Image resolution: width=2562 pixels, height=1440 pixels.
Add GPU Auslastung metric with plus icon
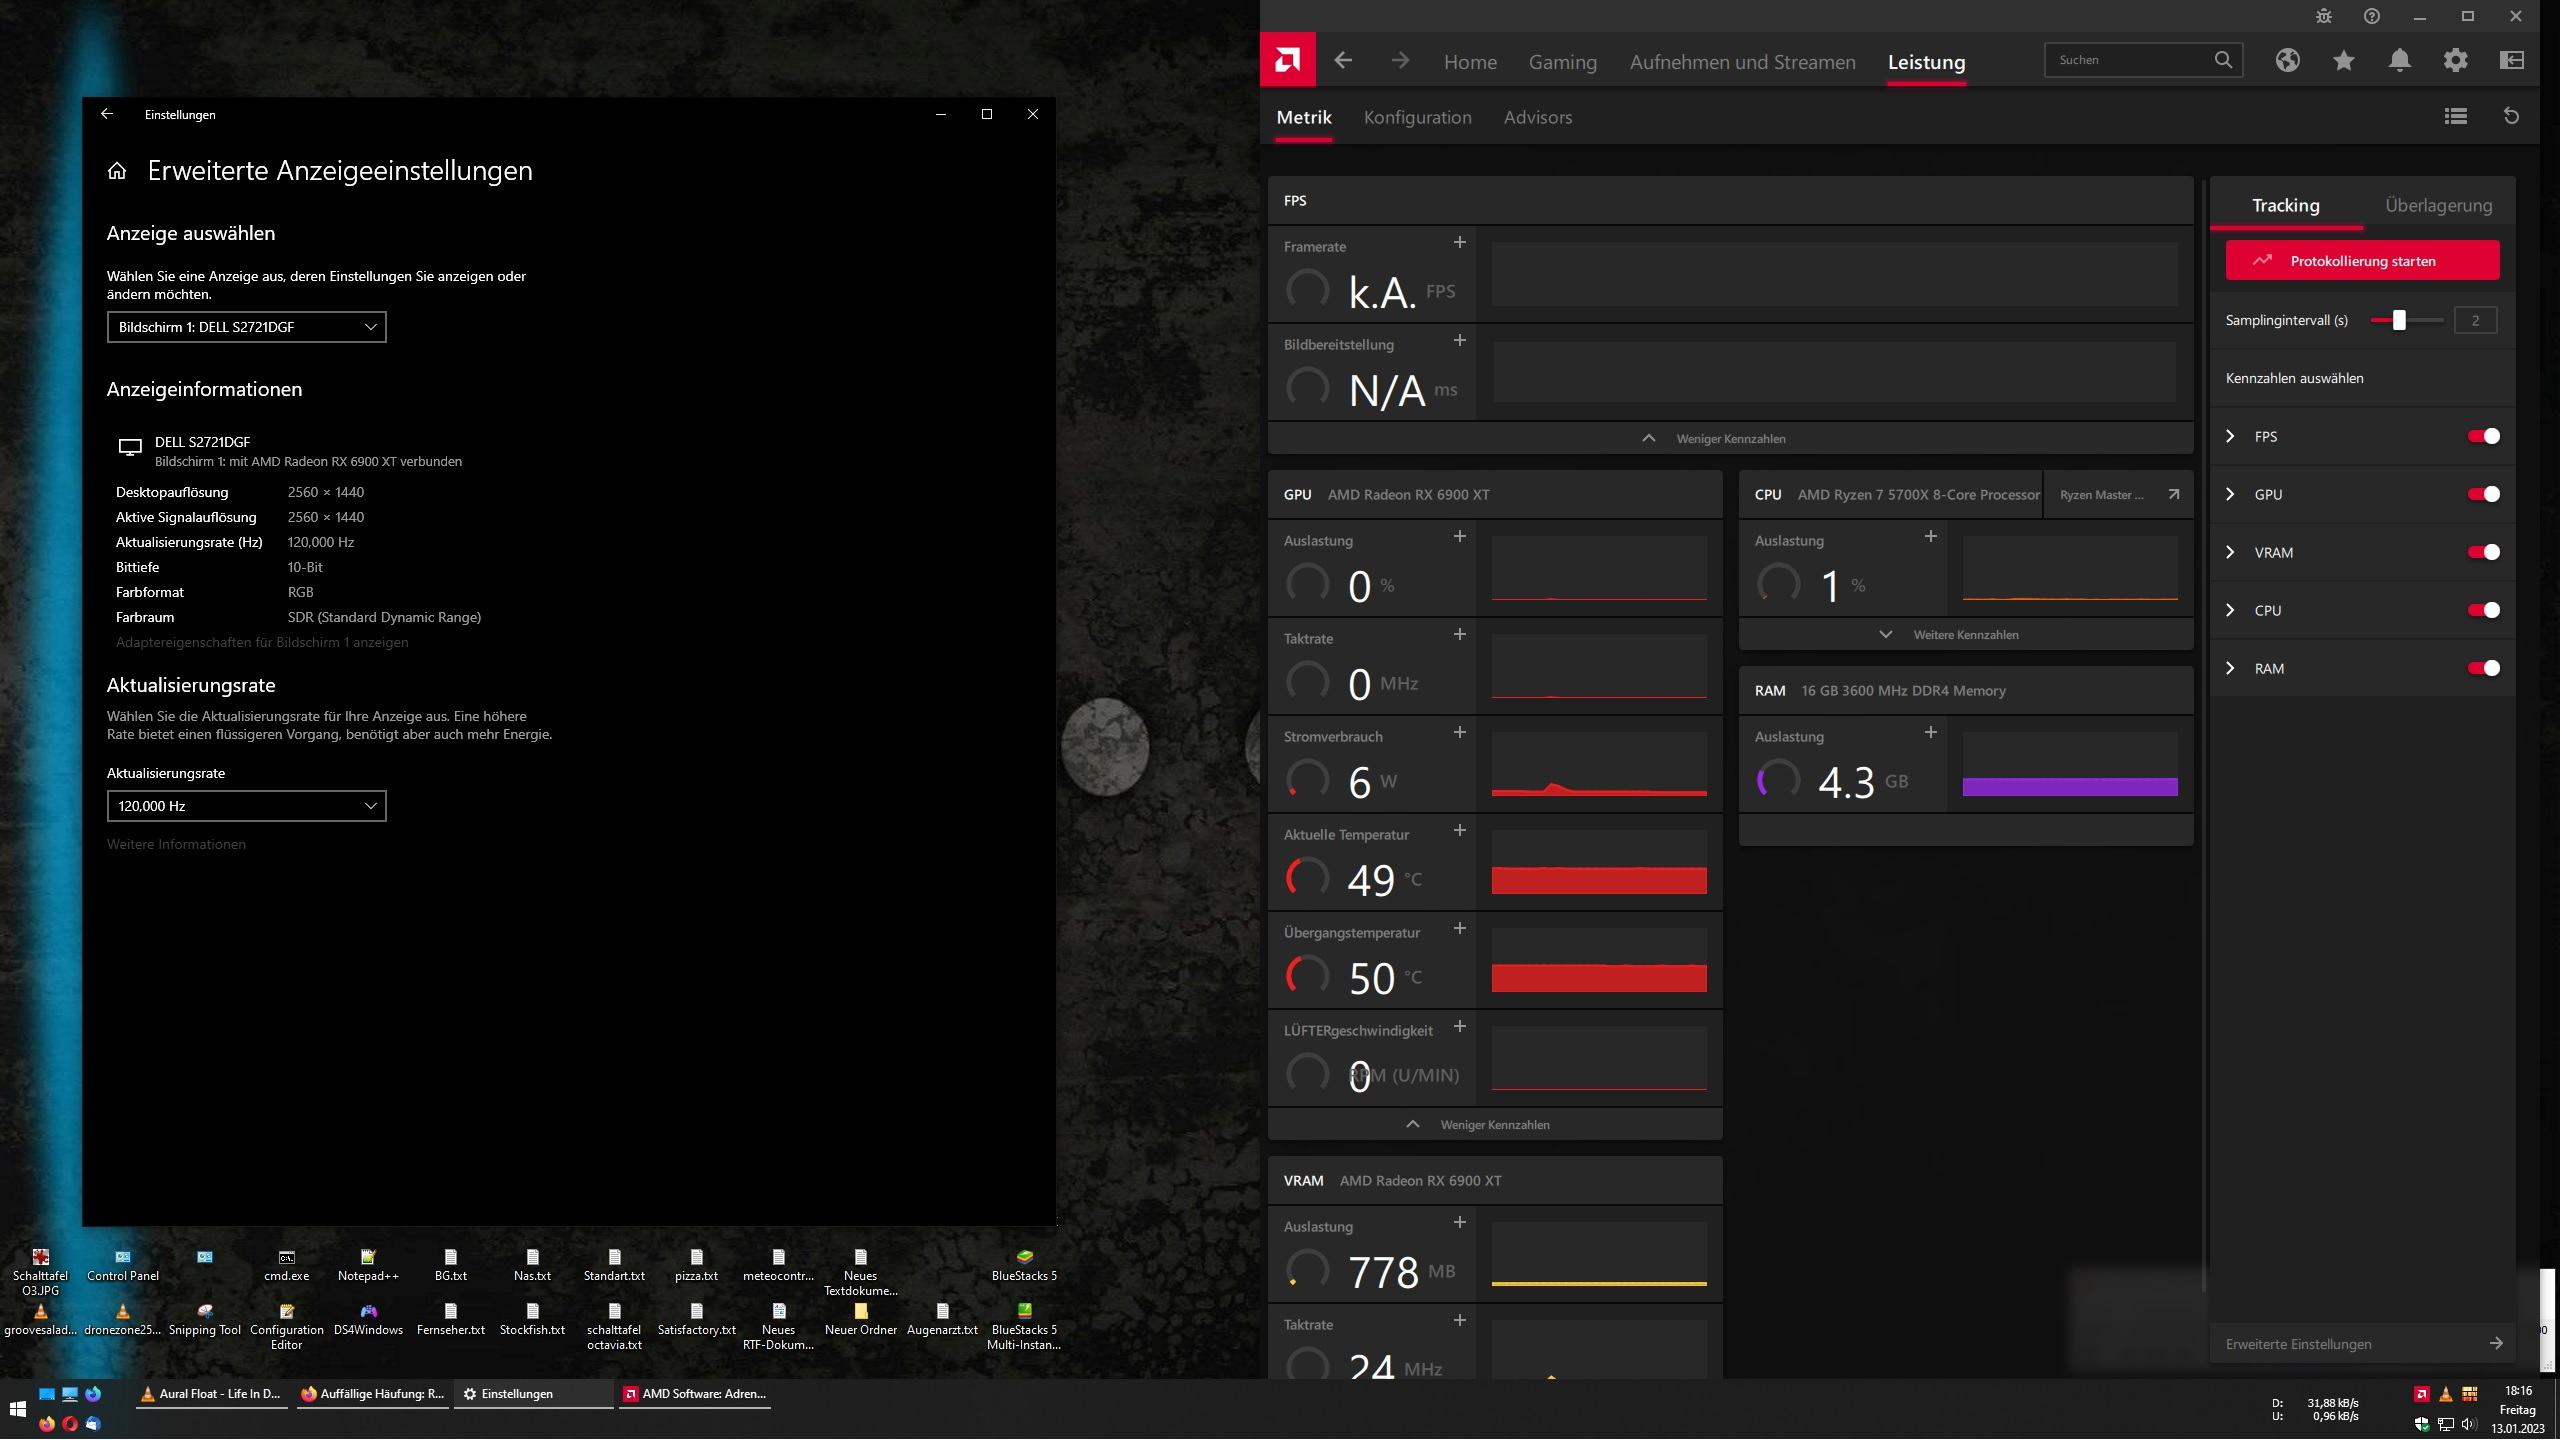coord(1460,536)
